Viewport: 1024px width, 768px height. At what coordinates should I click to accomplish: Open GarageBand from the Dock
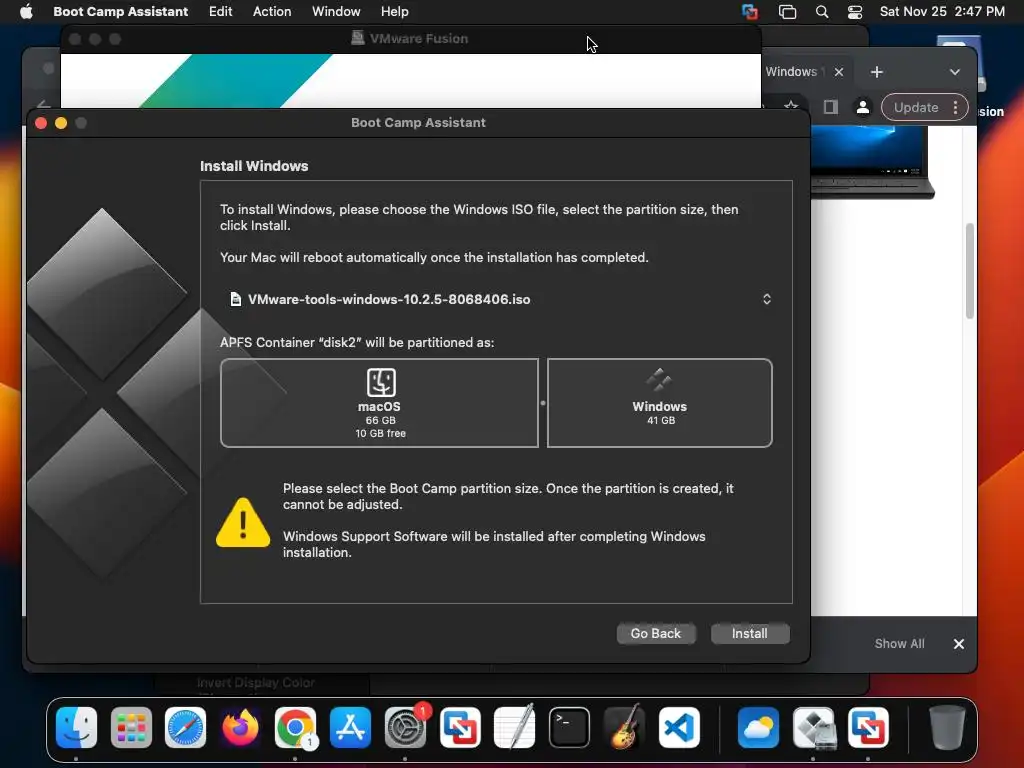click(x=624, y=727)
